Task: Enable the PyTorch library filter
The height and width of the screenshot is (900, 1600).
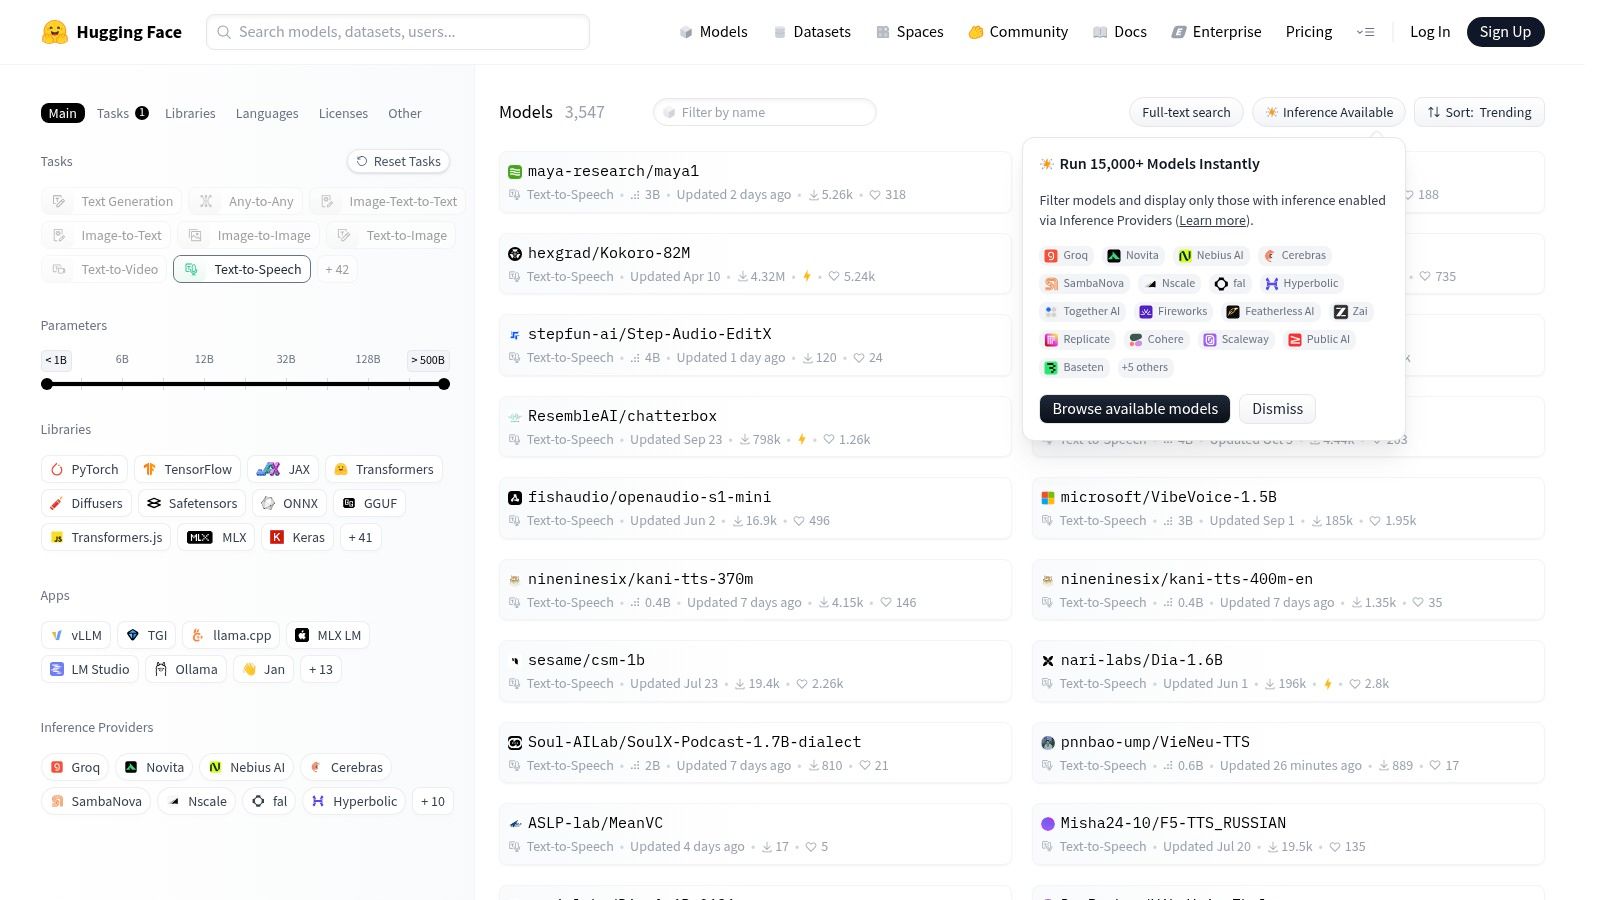Action: point(84,469)
